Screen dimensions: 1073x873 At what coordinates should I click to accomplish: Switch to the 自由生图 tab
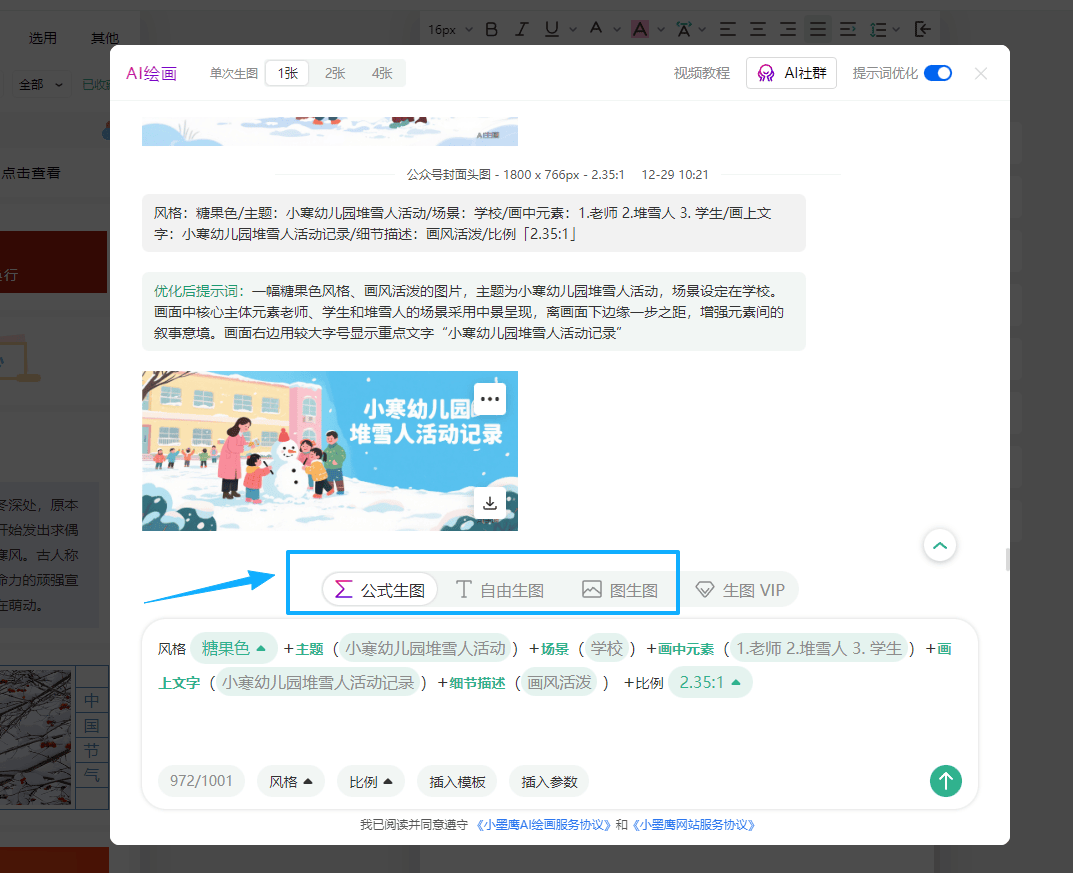(500, 590)
